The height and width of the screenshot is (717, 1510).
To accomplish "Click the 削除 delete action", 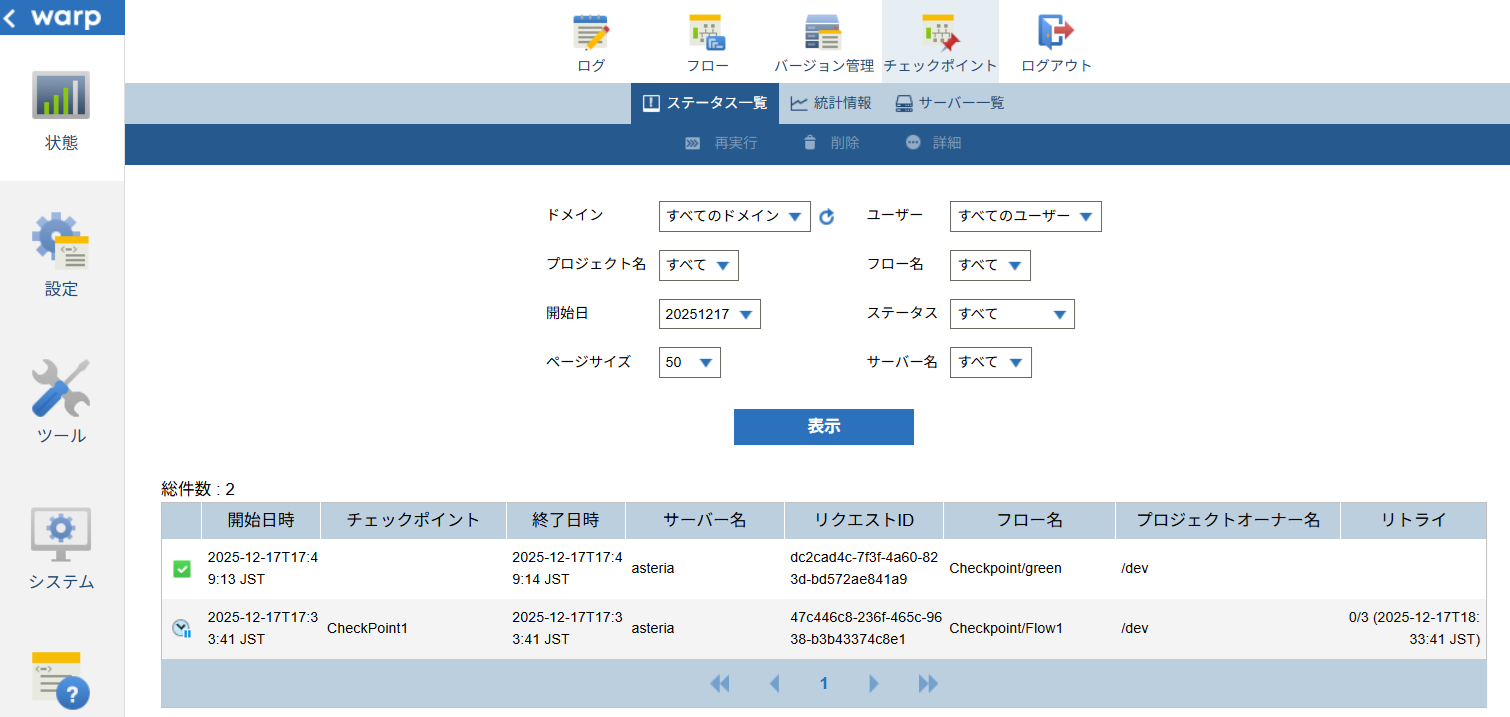I will coord(831,143).
